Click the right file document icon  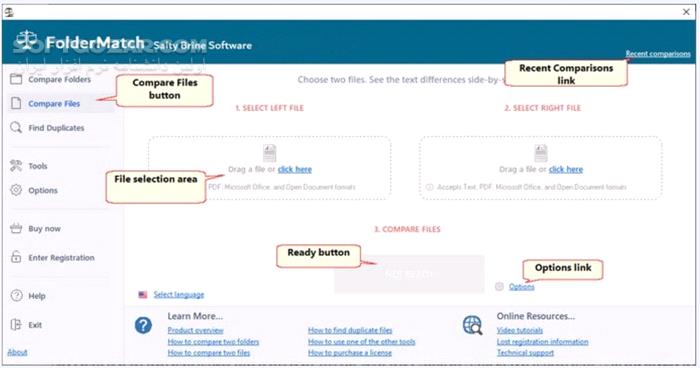pos(541,153)
